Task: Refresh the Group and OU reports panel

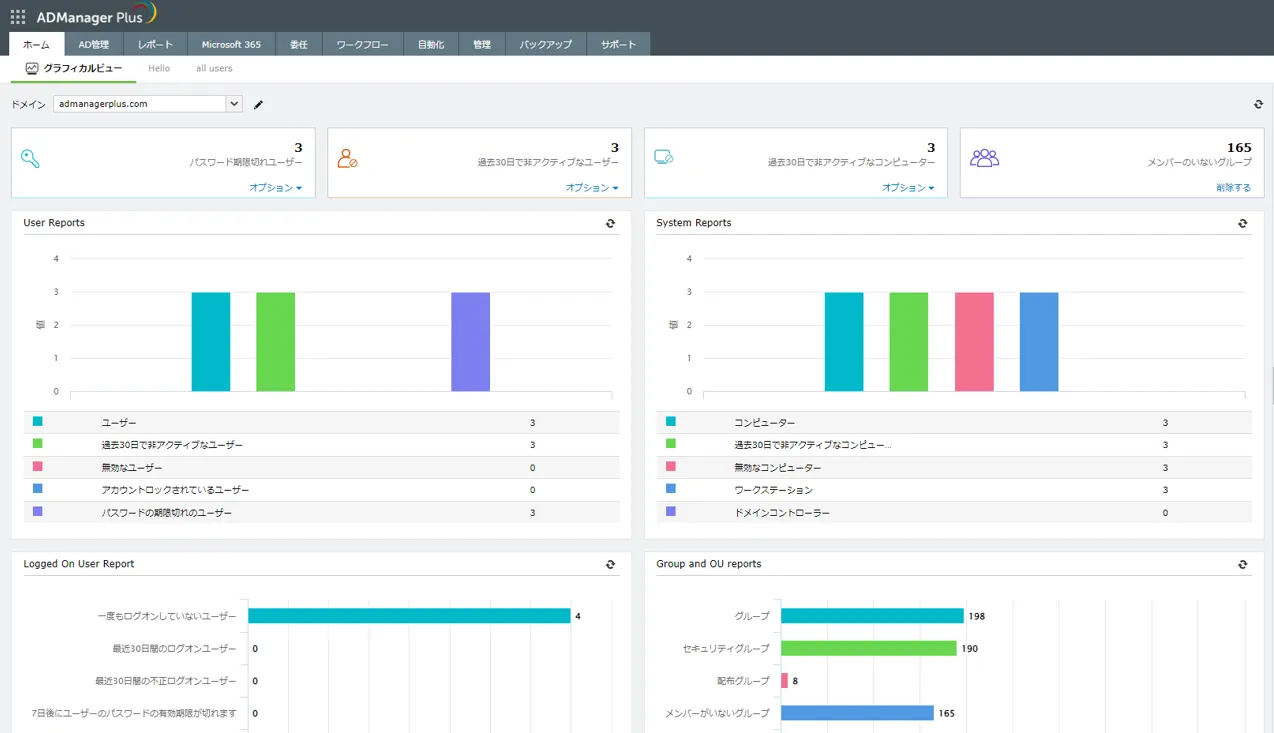Action: click(1242, 564)
